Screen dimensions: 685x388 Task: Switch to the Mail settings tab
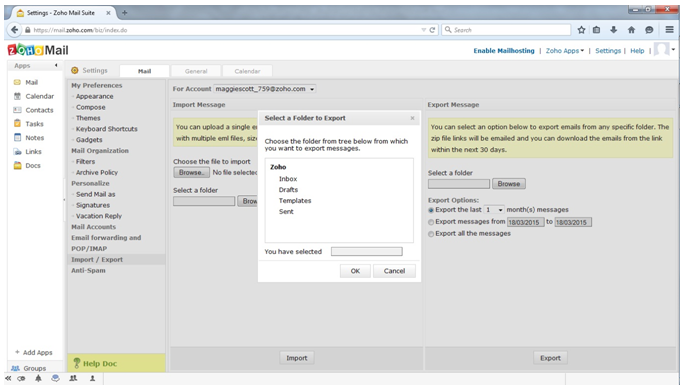pos(145,71)
